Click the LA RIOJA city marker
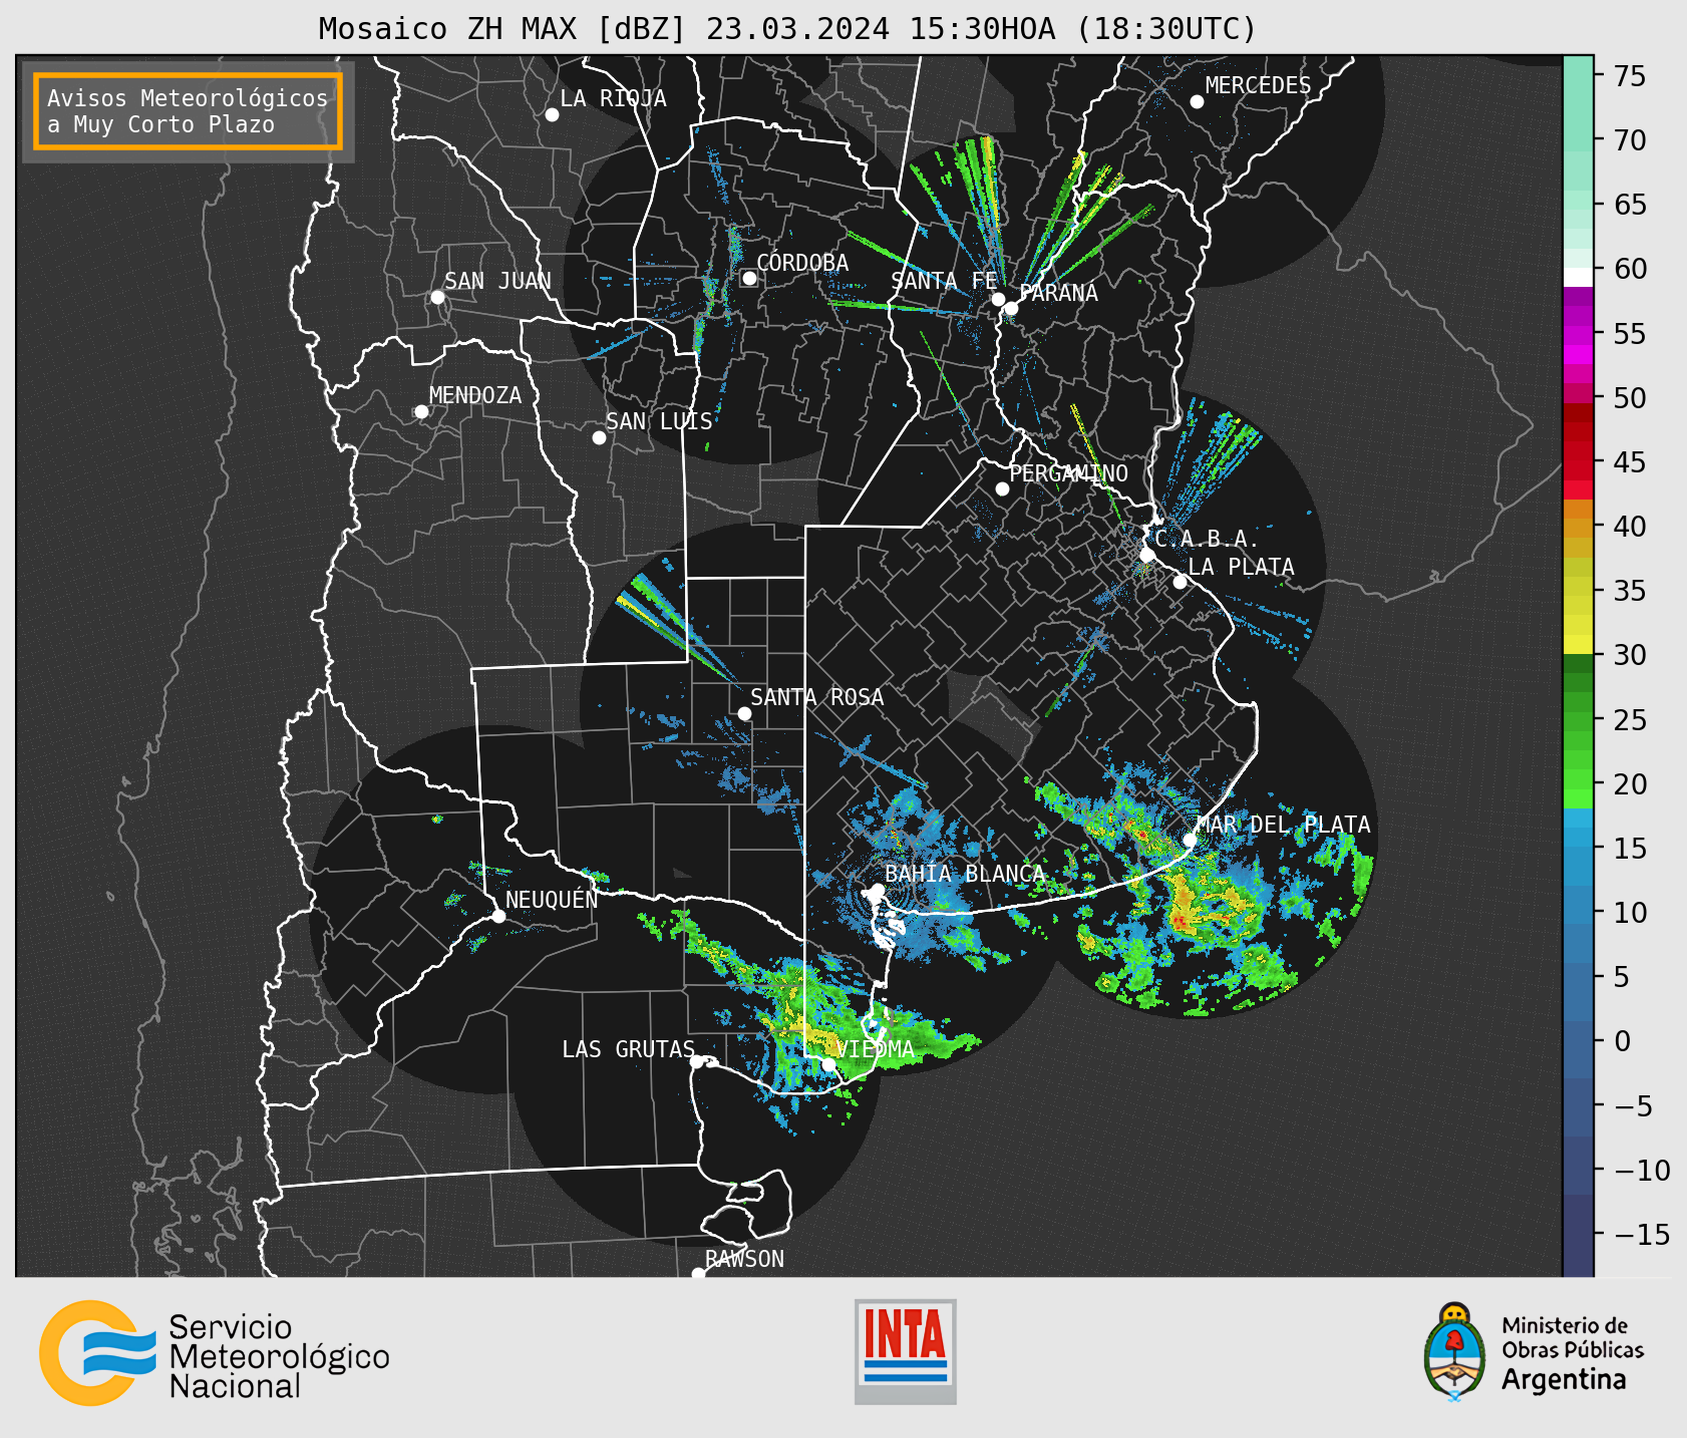 click(552, 115)
